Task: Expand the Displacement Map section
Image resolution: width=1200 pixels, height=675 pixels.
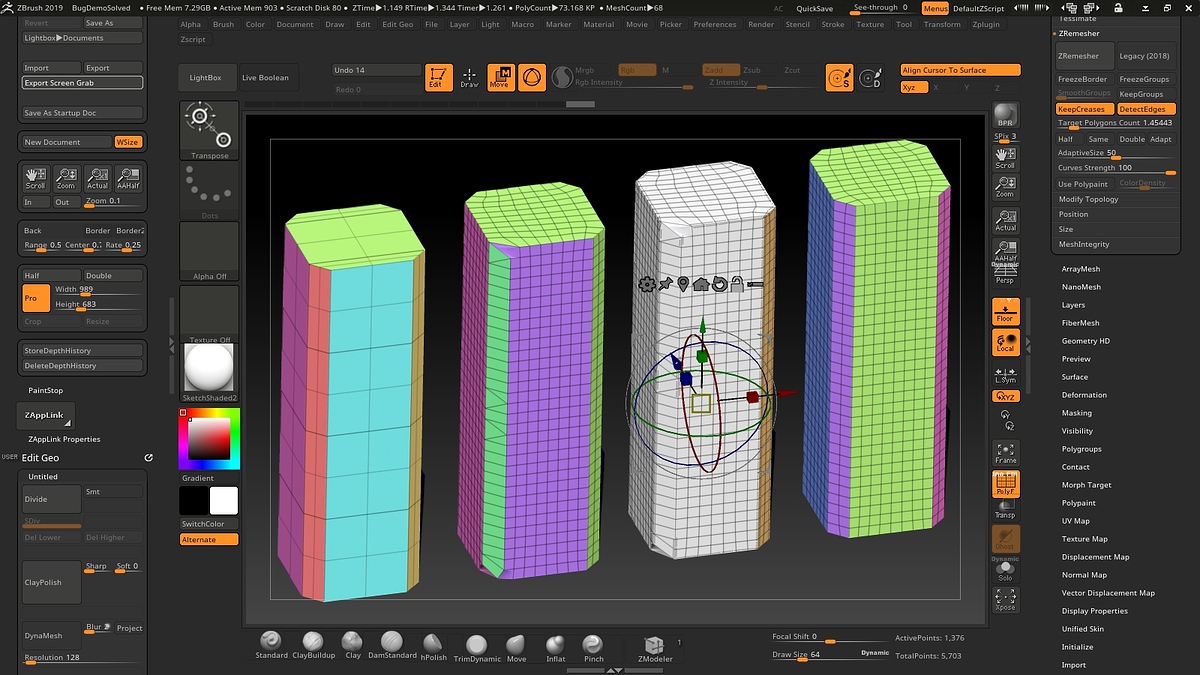Action: coord(1096,557)
